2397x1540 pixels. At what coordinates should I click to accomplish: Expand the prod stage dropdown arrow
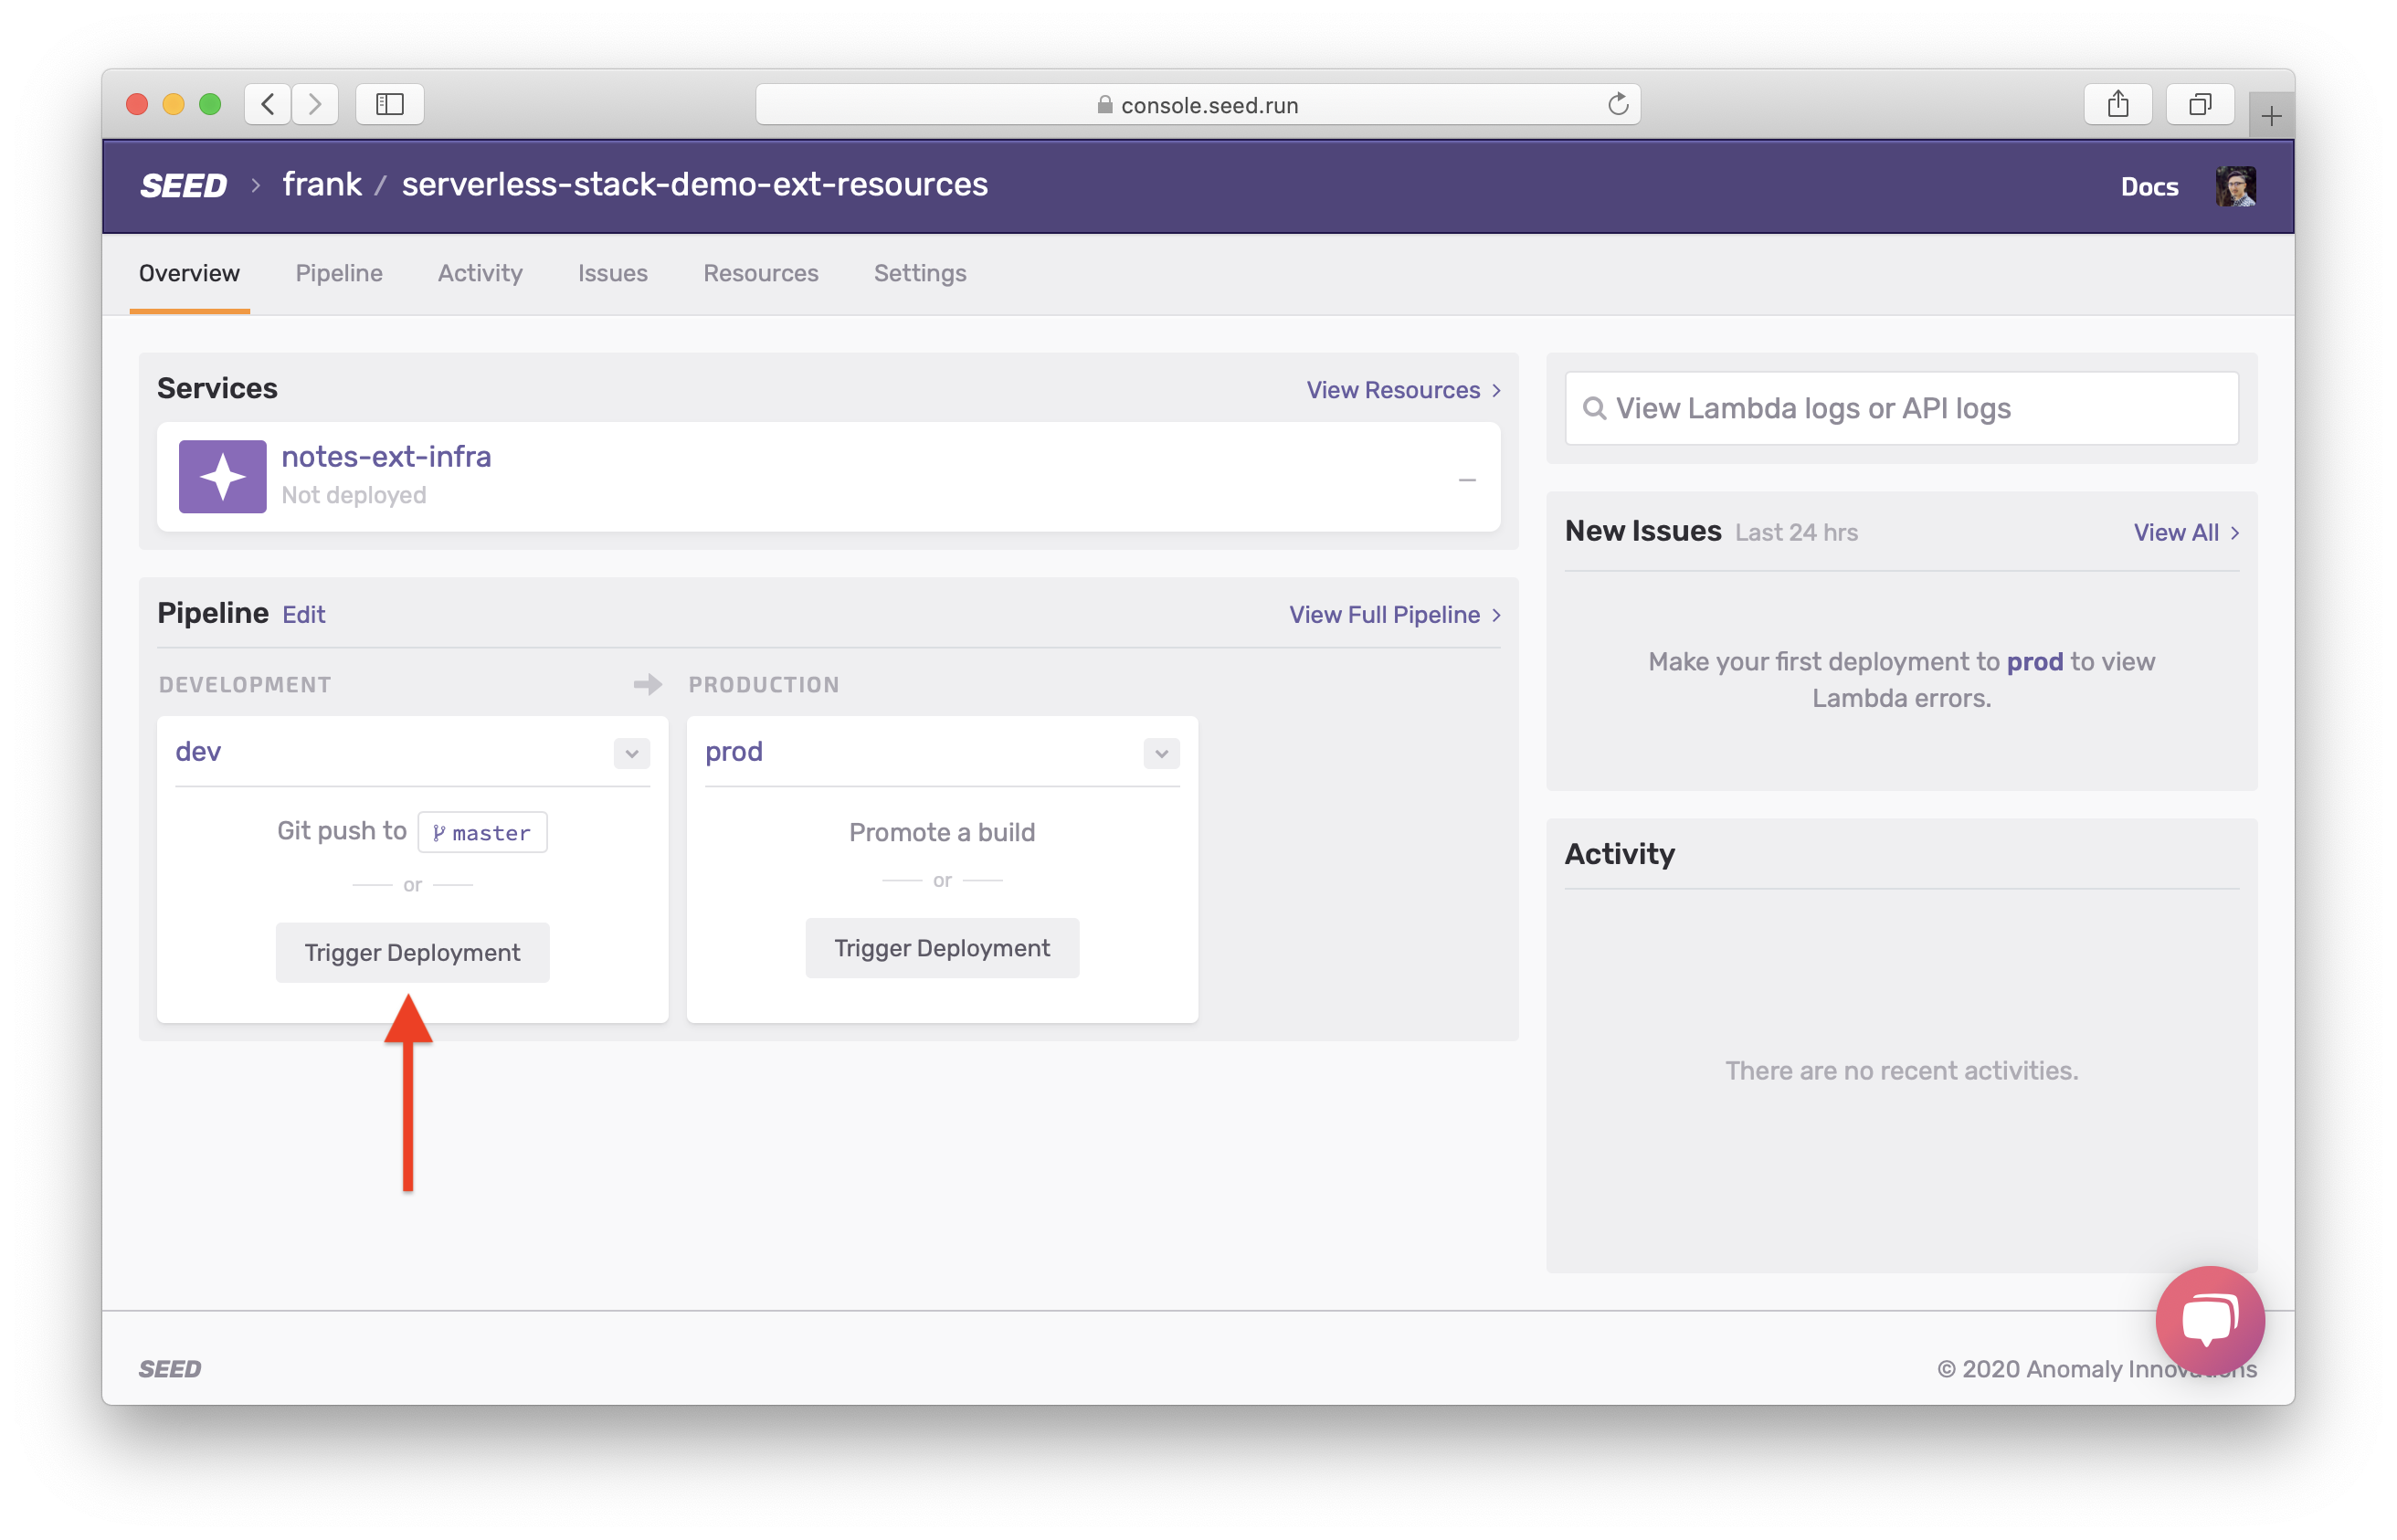pos(1161,753)
